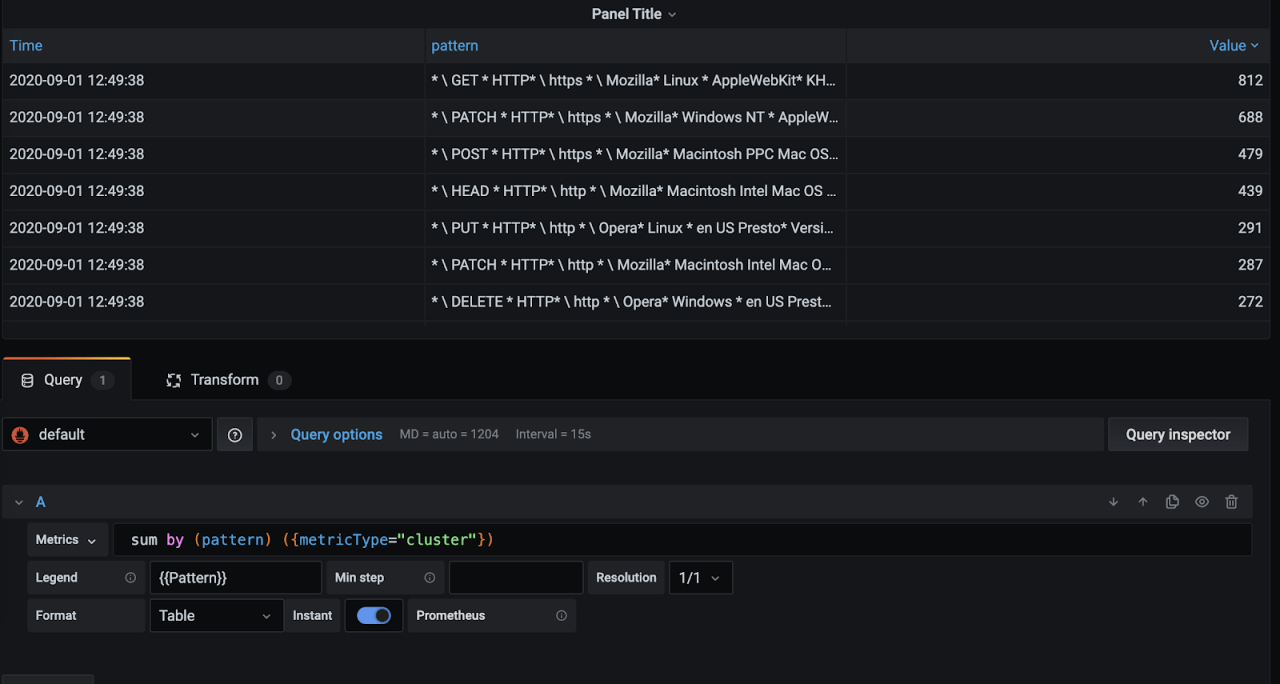
Task: Click the Legend info icon
Action: coord(130,578)
